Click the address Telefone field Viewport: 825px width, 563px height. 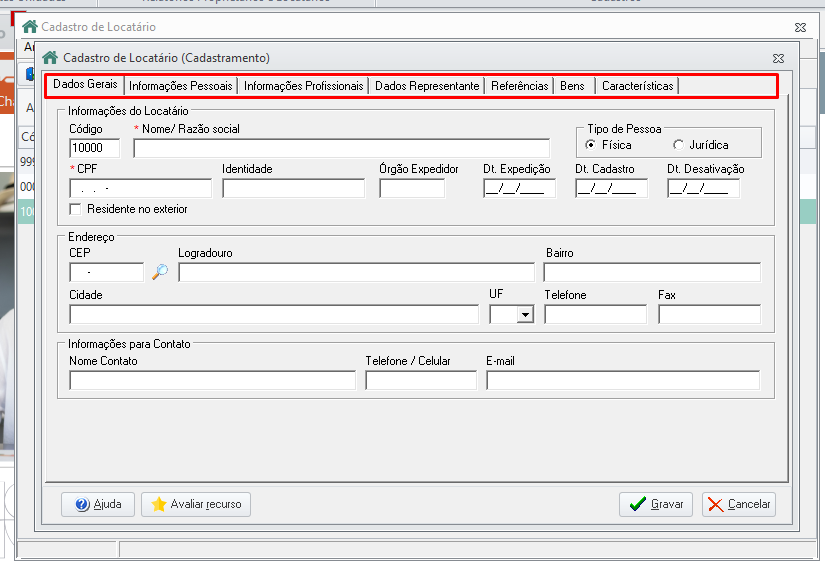coord(596,315)
